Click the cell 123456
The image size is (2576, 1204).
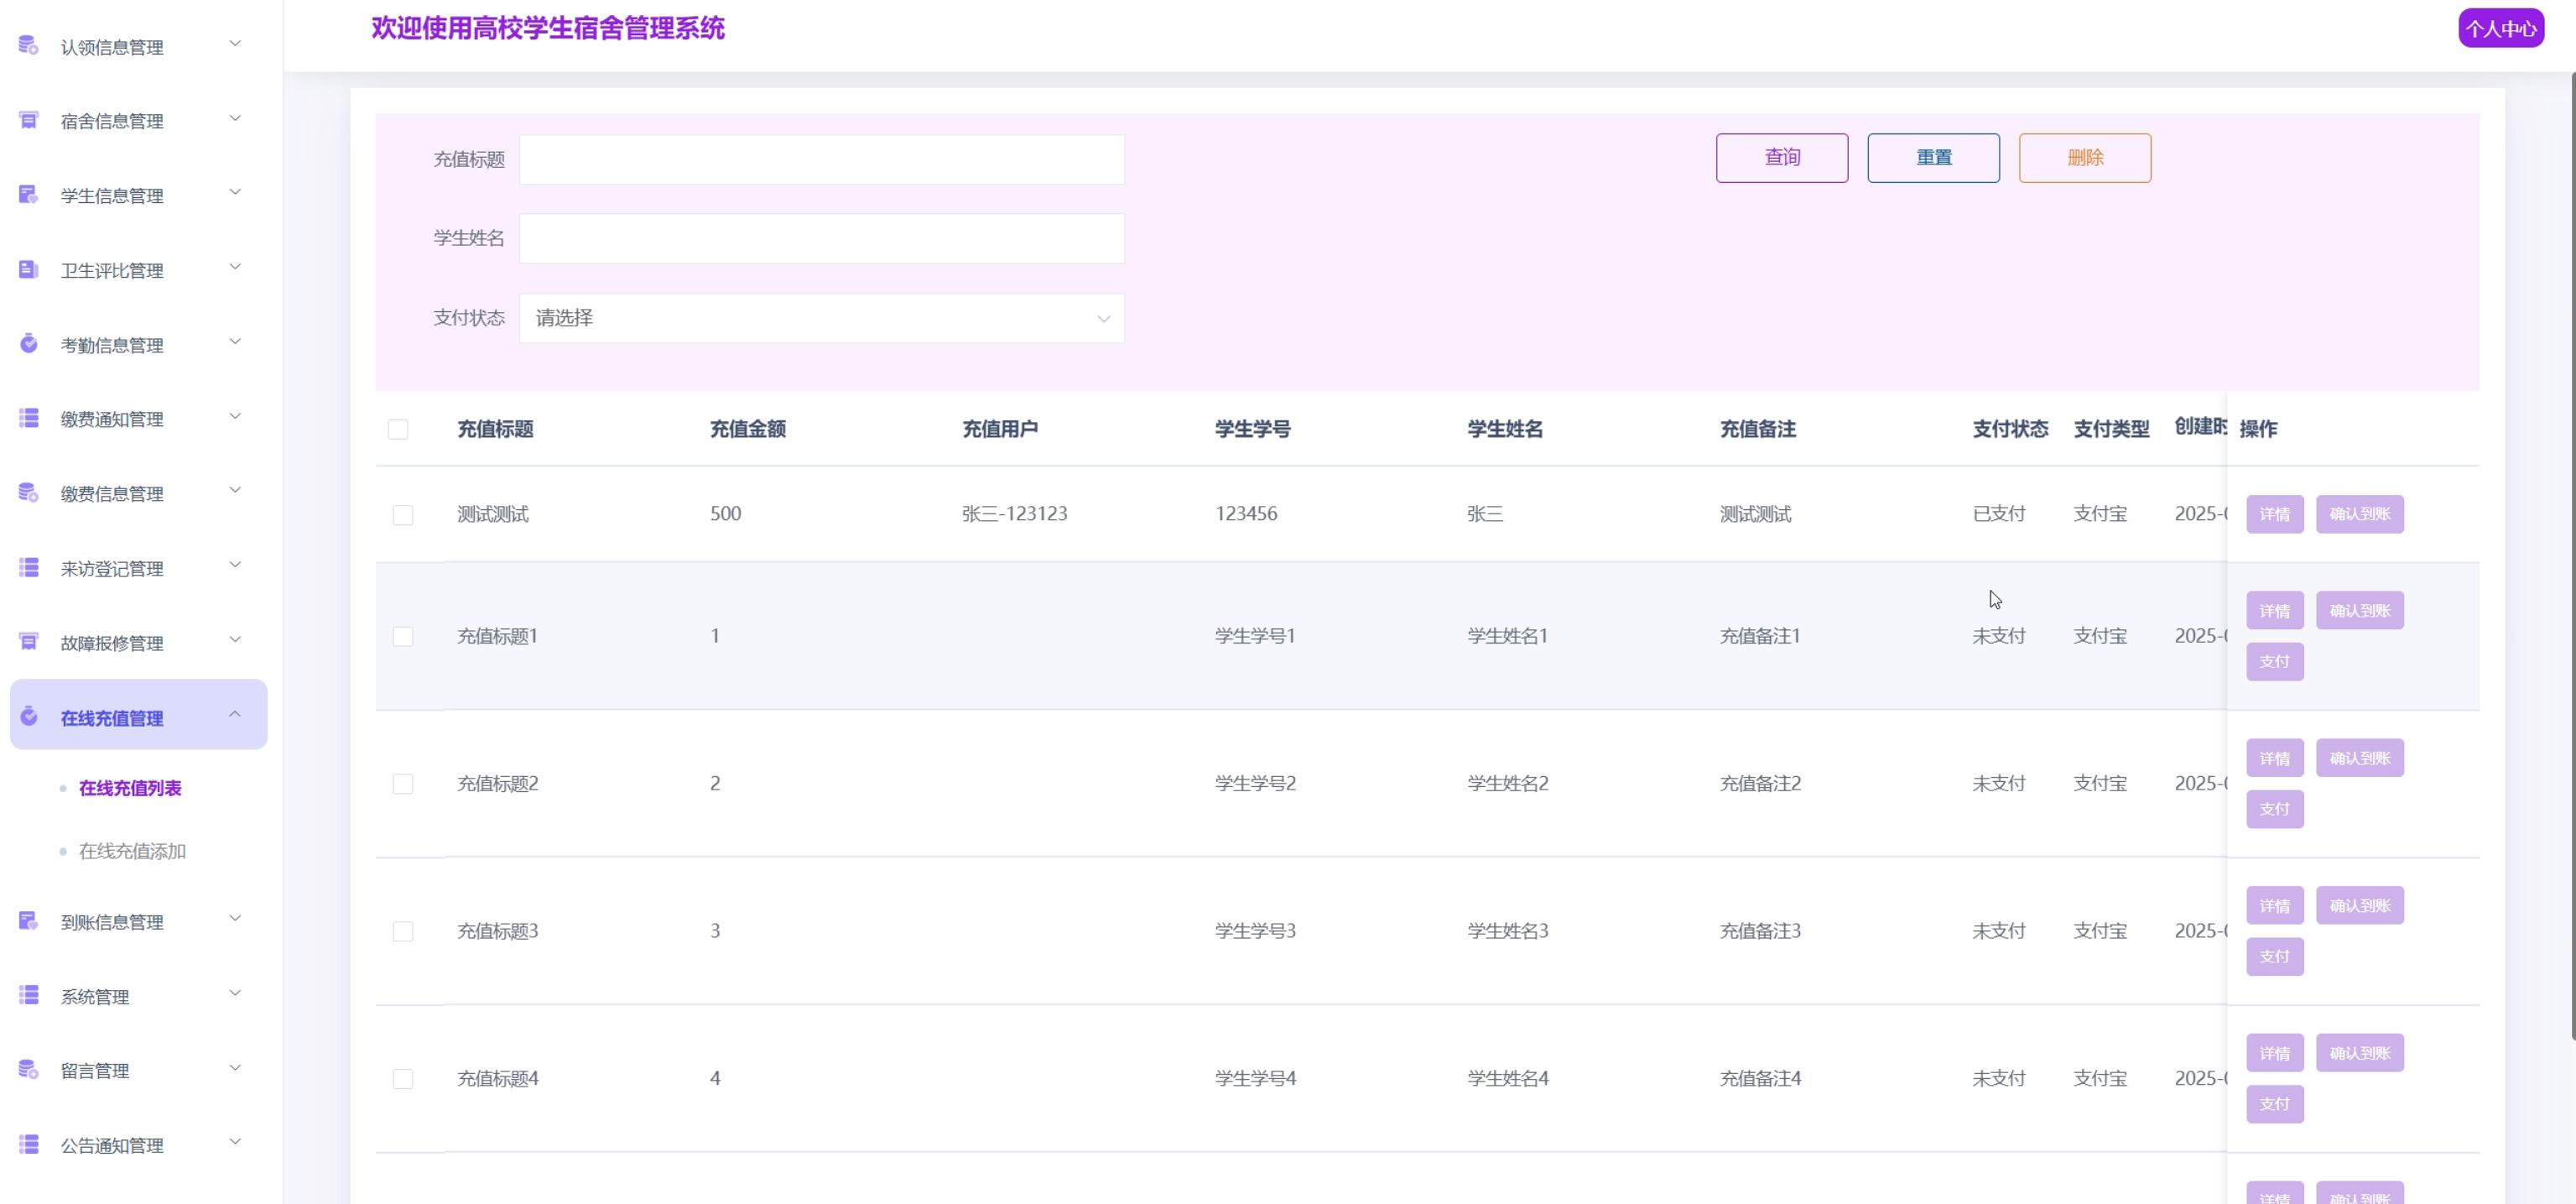[1245, 514]
